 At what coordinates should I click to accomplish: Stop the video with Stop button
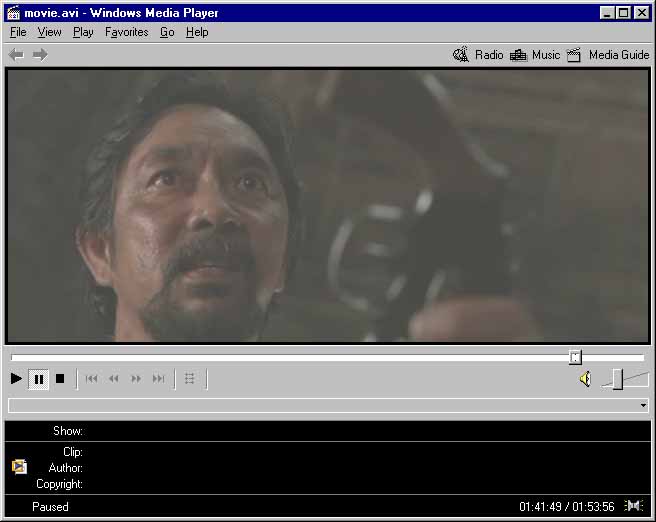[x=60, y=379]
